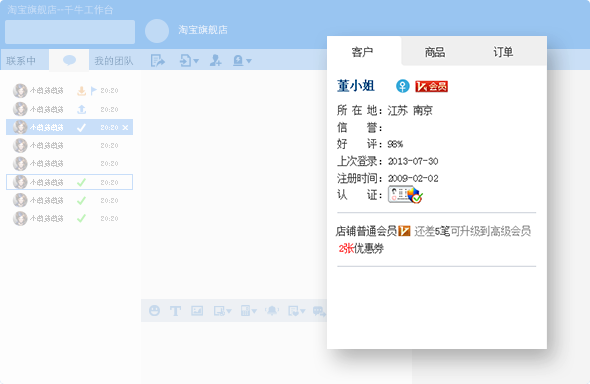
Task: Click the registration date 2009-02-02
Action: tap(413, 178)
